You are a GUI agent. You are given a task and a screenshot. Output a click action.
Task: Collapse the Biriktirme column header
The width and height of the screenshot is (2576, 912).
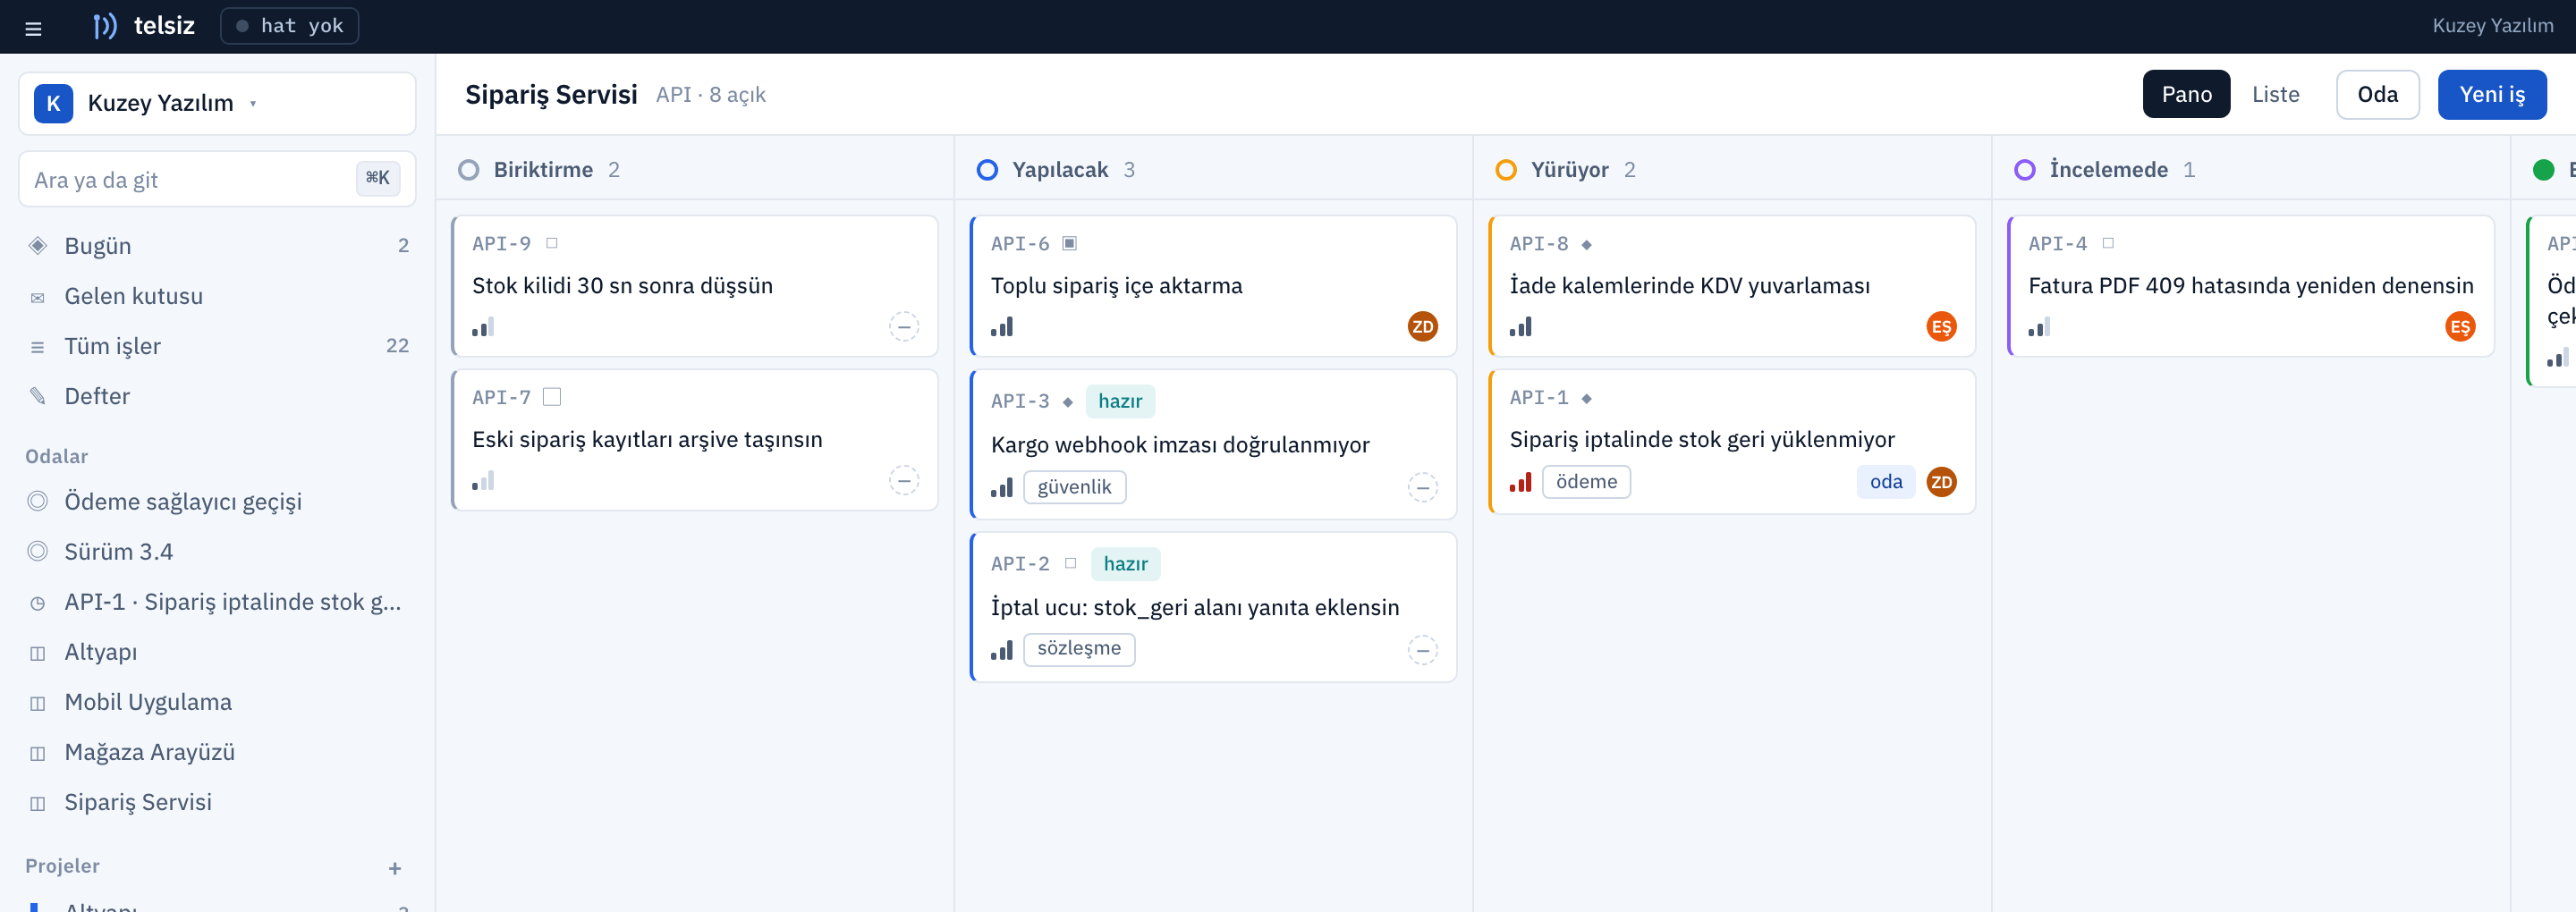point(695,170)
